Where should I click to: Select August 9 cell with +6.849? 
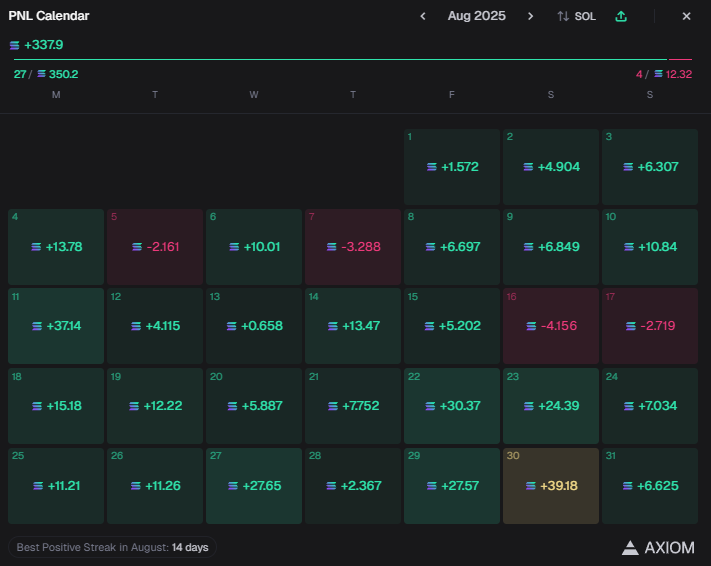pos(551,247)
